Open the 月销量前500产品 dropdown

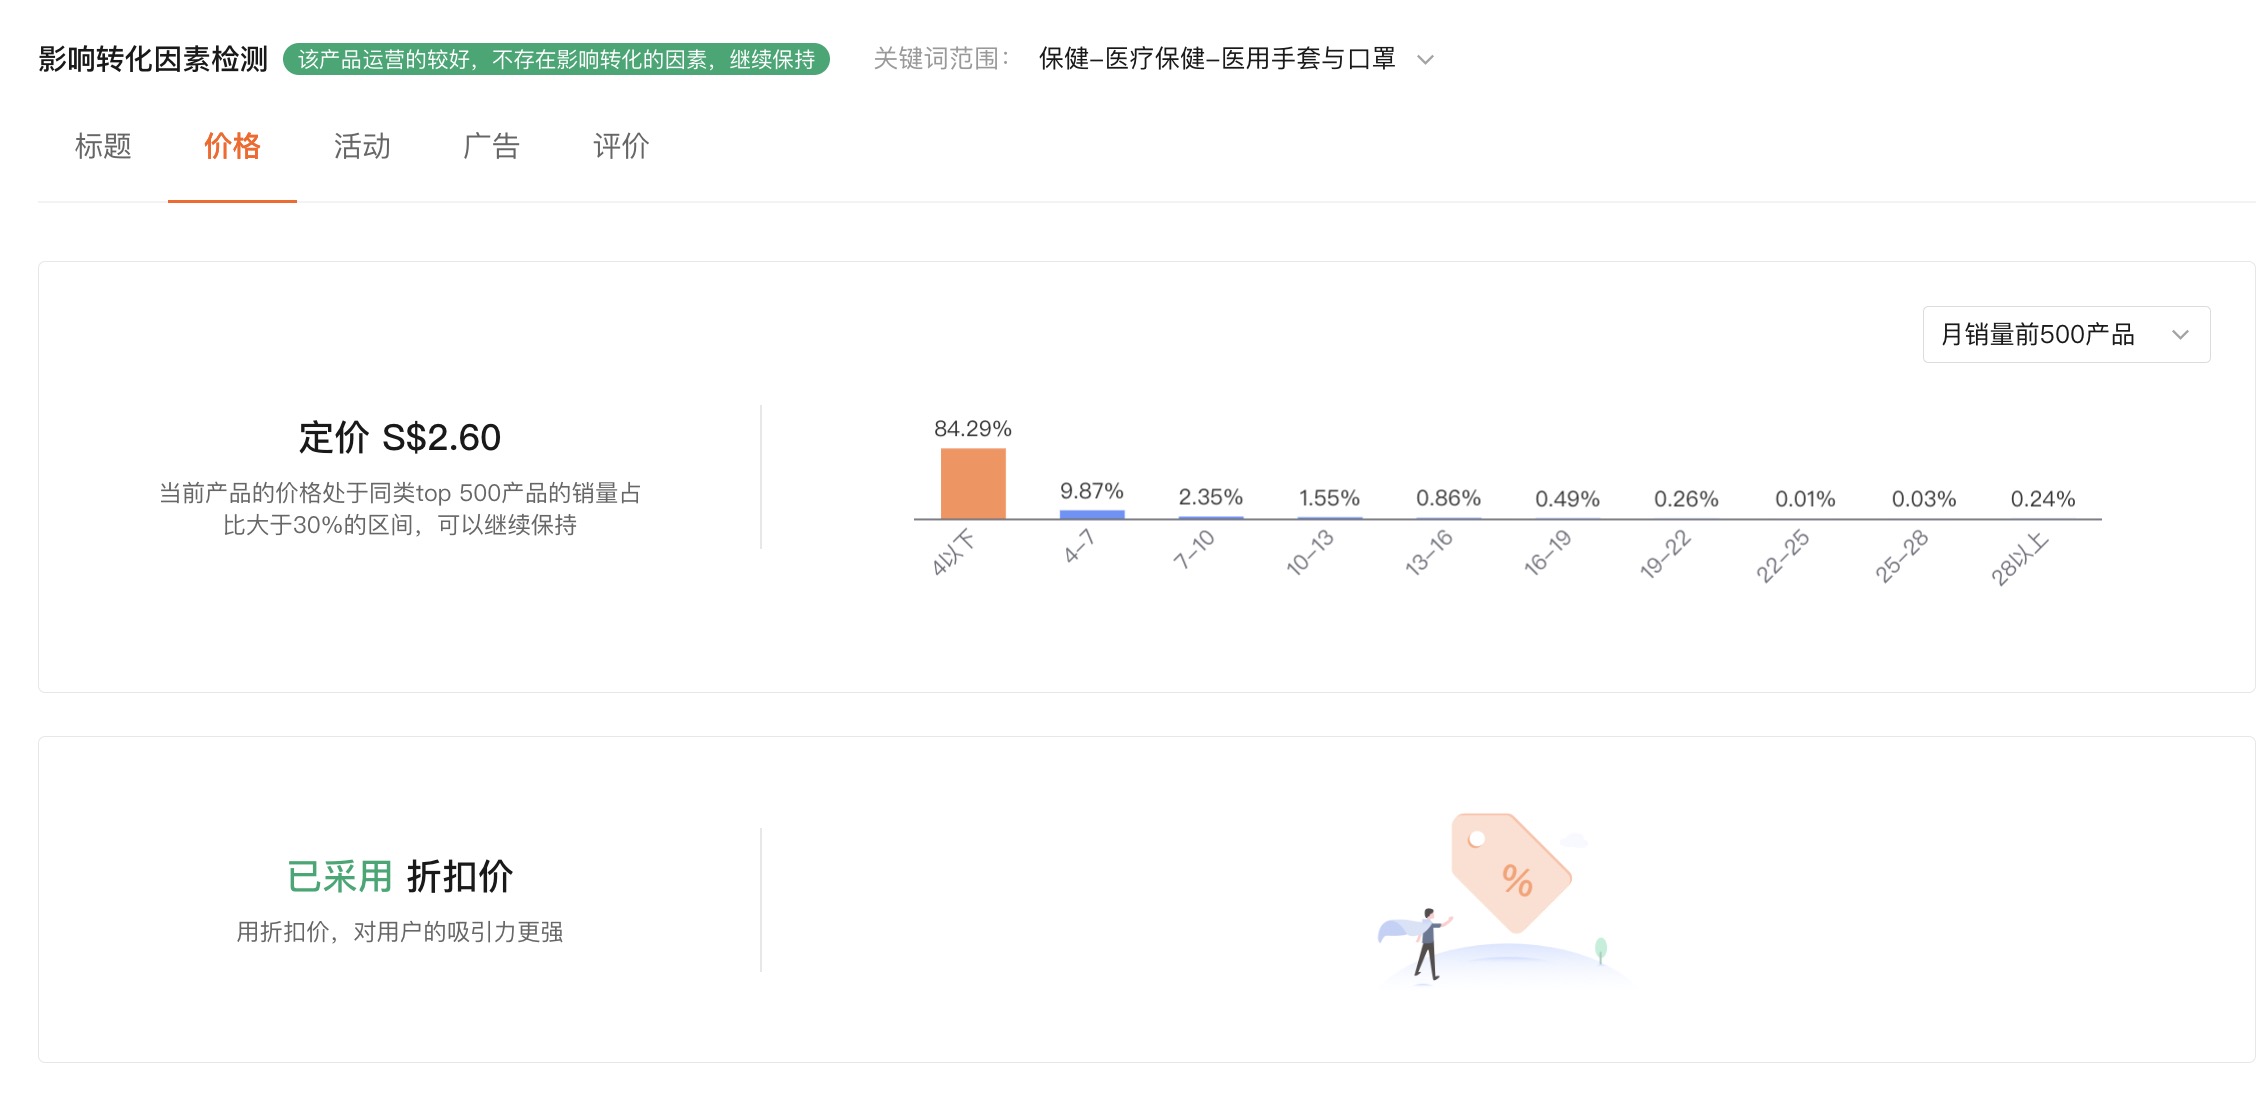[2066, 334]
